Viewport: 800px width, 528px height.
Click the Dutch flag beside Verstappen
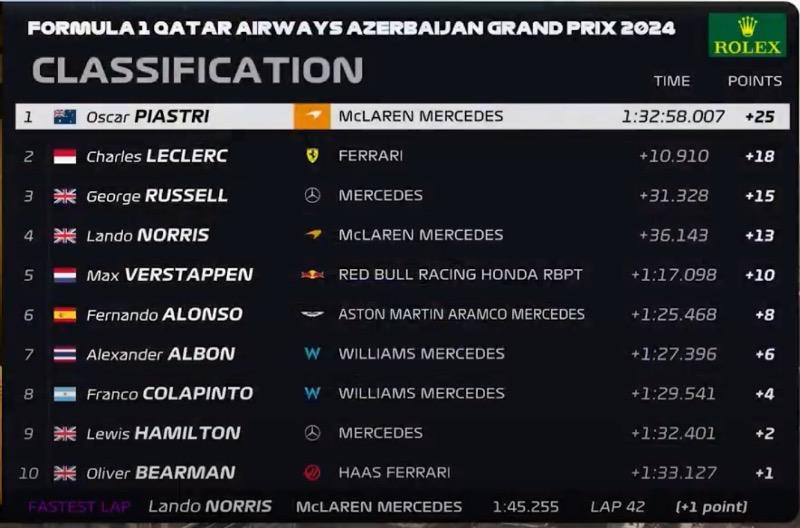65,275
